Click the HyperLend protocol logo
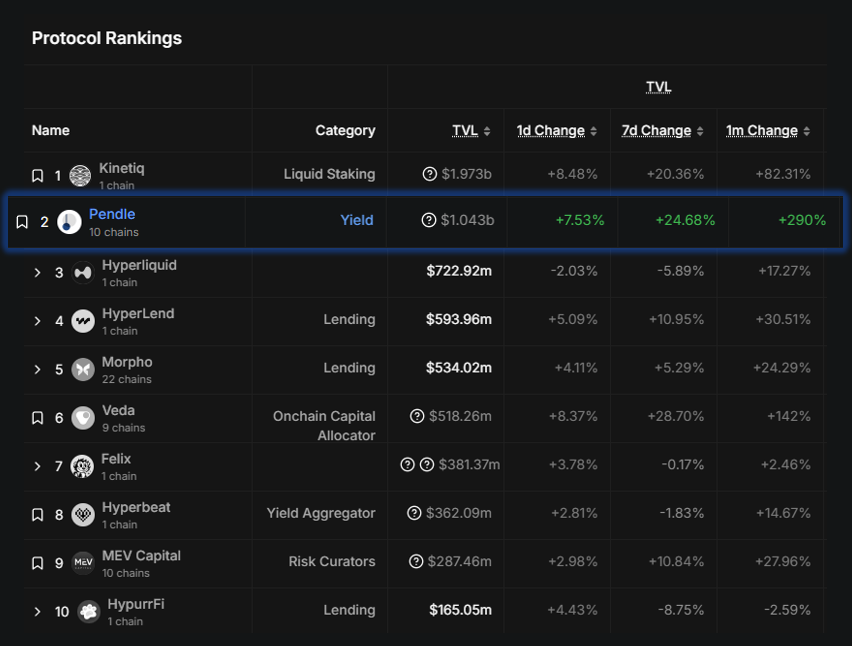This screenshot has width=852, height=646. pyautogui.click(x=83, y=321)
